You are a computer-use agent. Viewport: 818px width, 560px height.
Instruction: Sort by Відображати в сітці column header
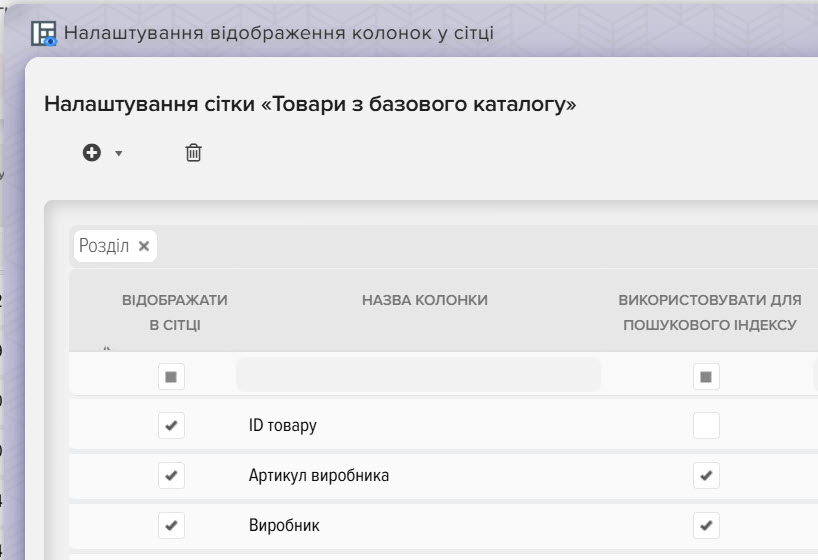click(175, 312)
